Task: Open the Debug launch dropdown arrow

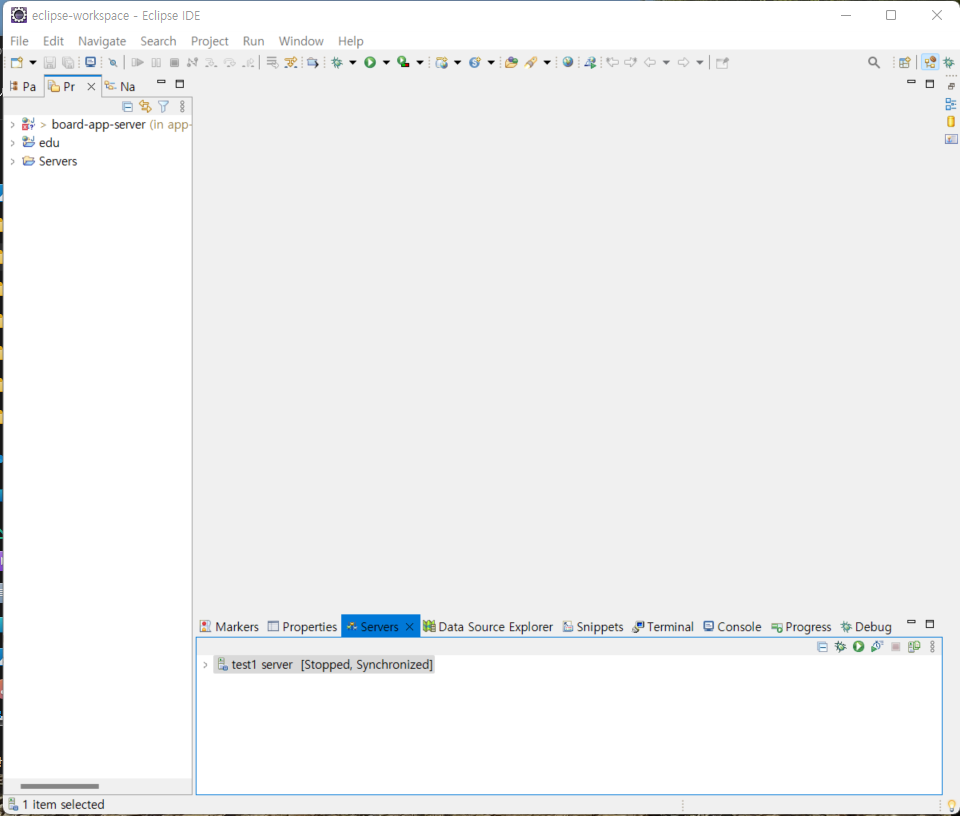Action: 353,62
